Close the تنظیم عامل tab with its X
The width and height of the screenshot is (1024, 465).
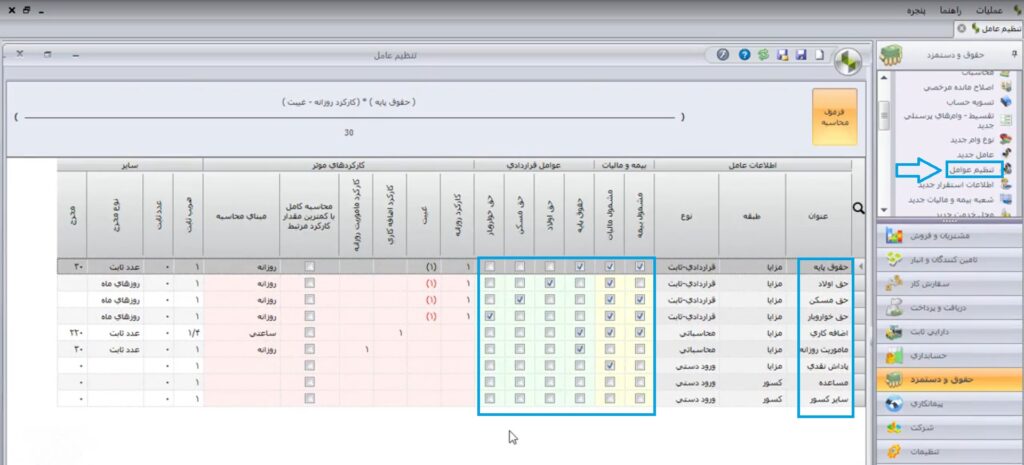click(x=961, y=29)
